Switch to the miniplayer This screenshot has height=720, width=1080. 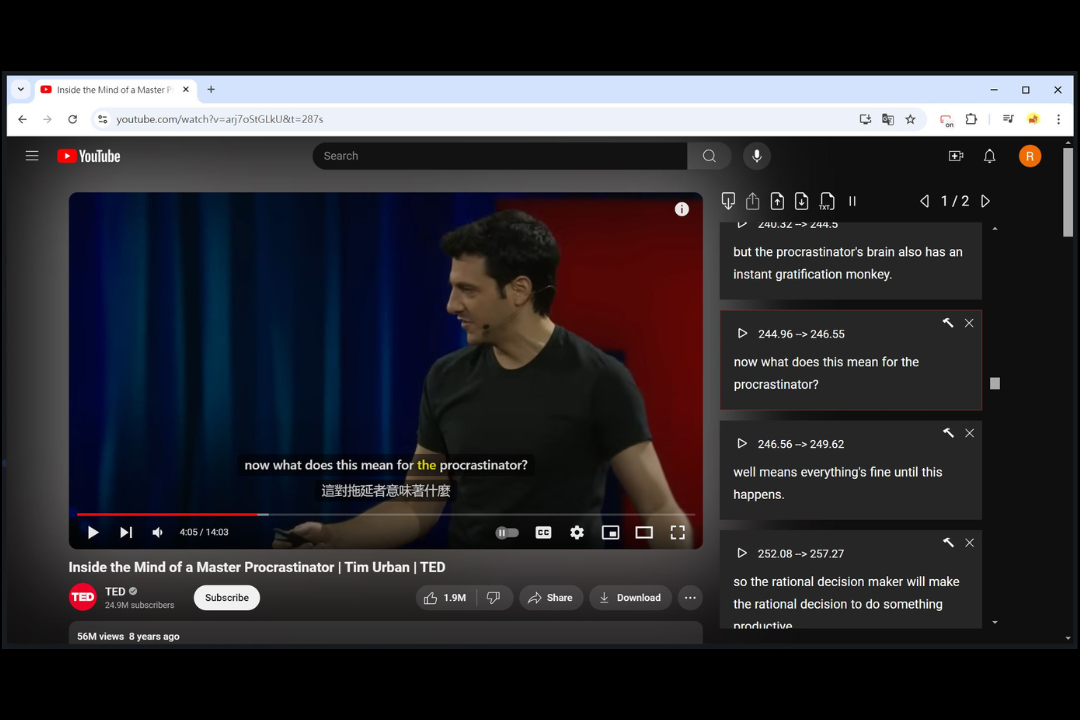click(x=610, y=533)
